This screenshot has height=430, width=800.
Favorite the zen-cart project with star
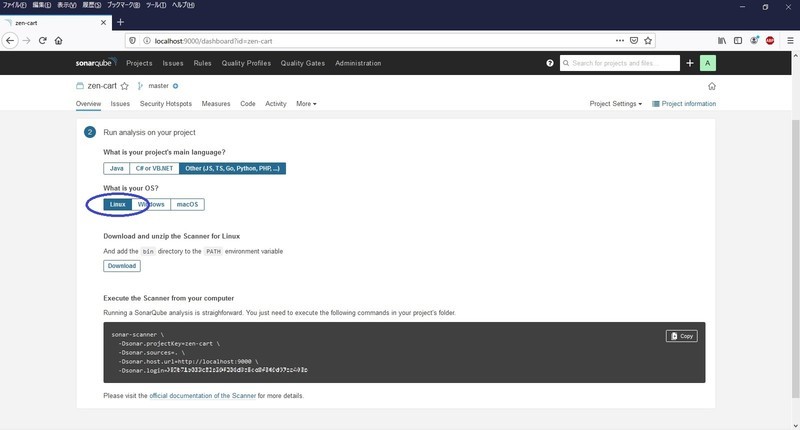(x=124, y=86)
